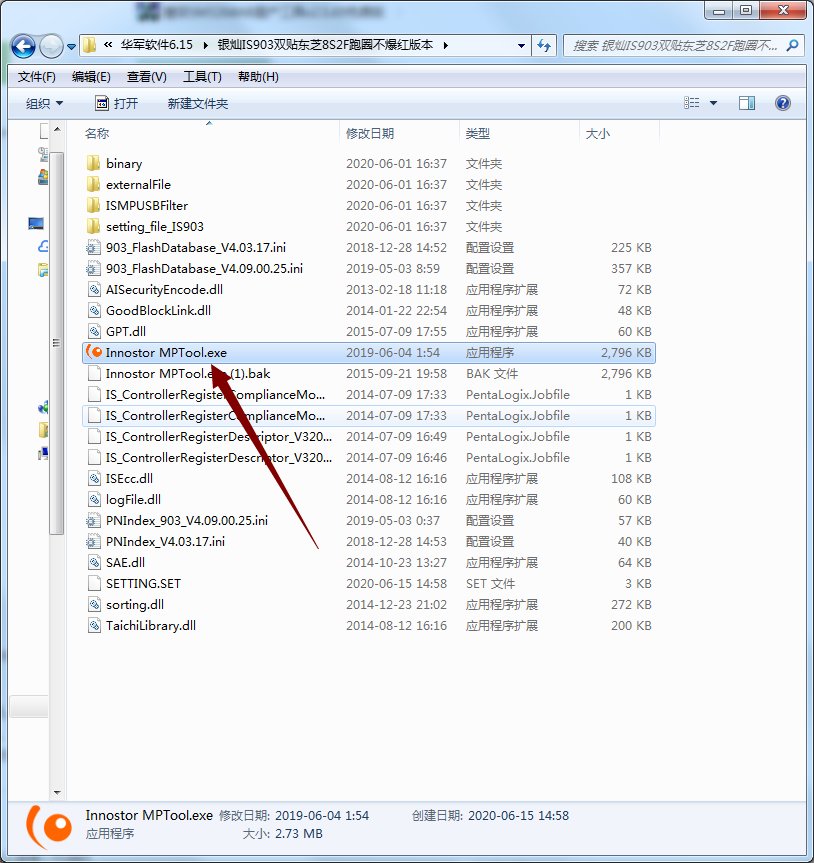Open the 组织 dropdown menu

click(x=44, y=103)
